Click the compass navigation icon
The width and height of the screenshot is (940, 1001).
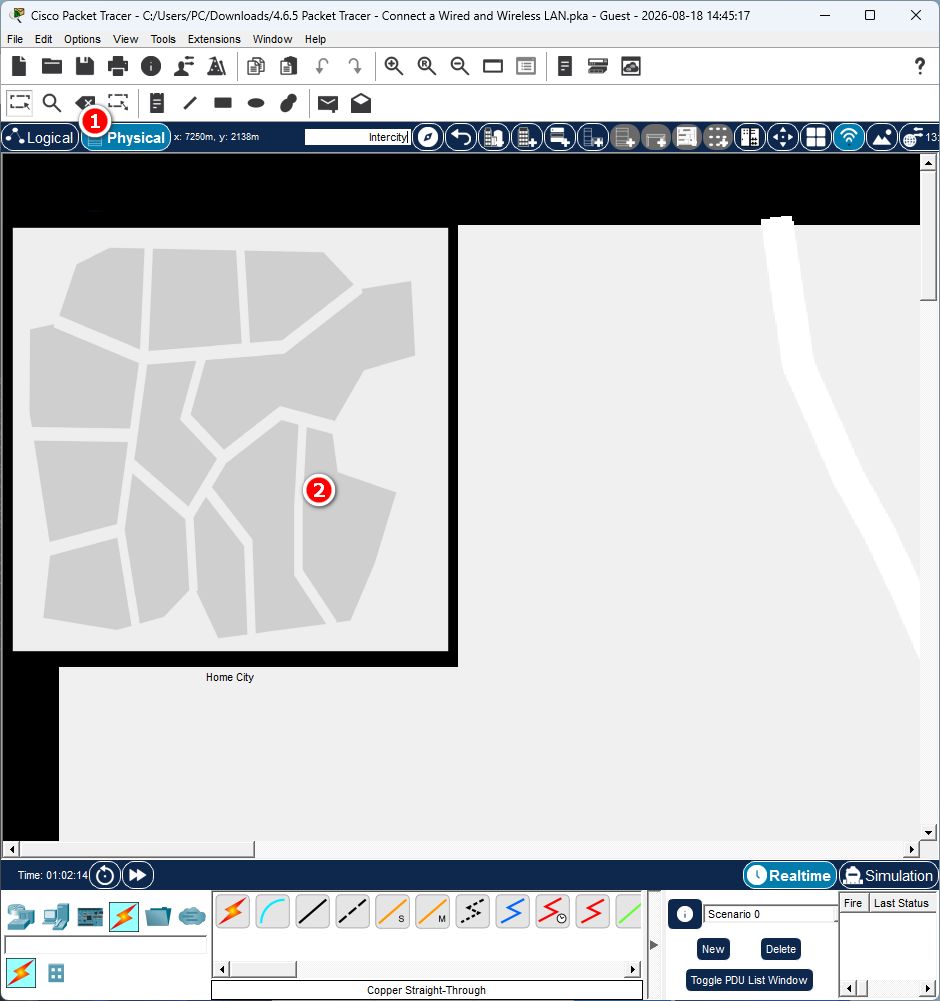428,137
